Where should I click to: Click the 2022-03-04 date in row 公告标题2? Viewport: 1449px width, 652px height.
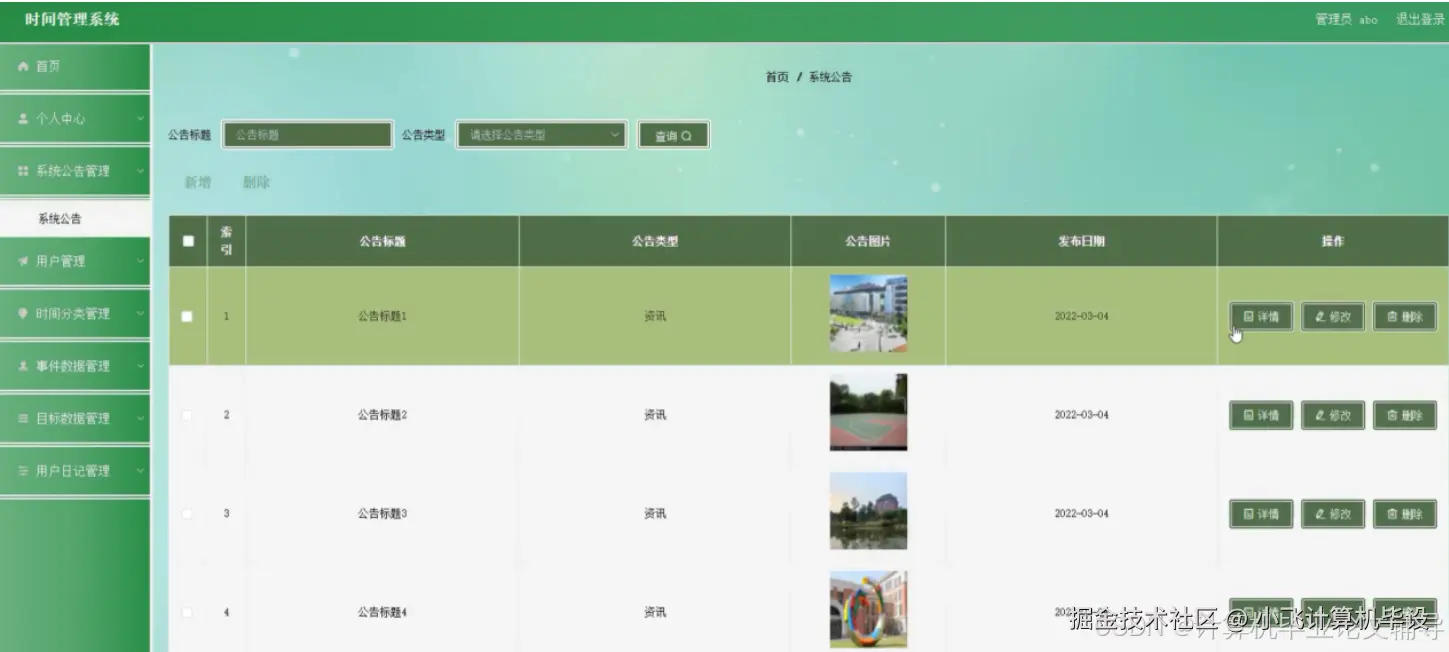pyautogui.click(x=1081, y=415)
